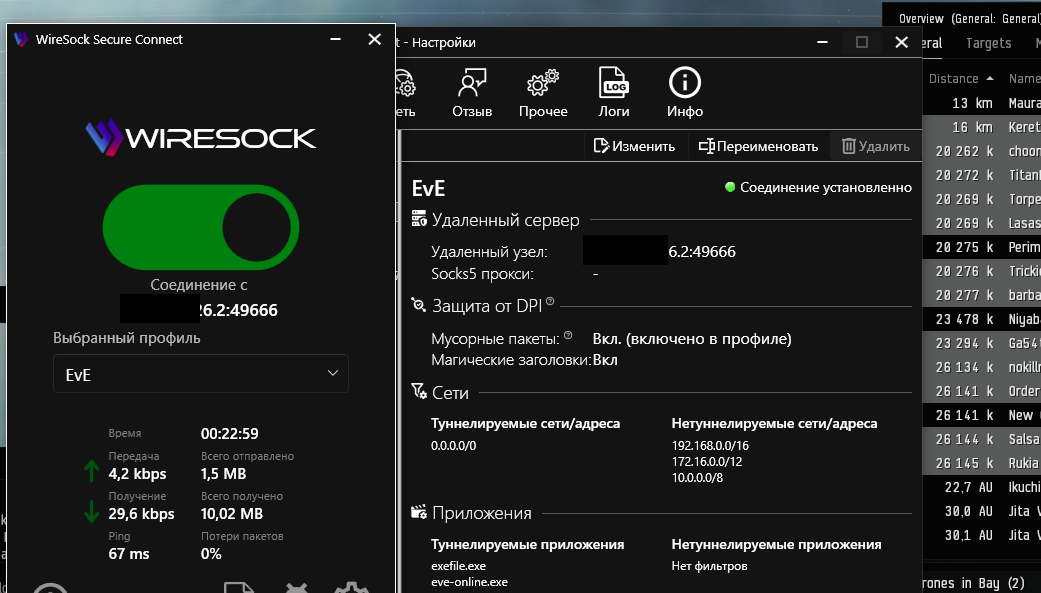Click the total sent value 1,5 MB
This screenshot has width=1041, height=593.
(223, 473)
